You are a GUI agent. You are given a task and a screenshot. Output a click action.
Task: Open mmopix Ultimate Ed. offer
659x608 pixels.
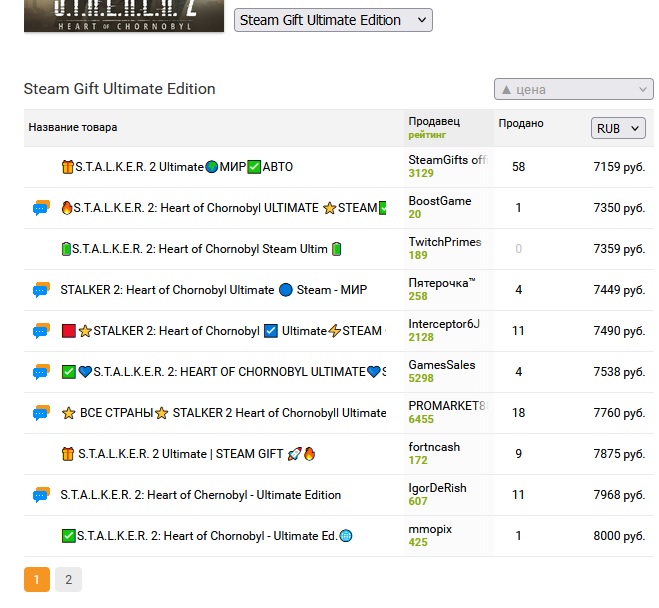[207, 536]
